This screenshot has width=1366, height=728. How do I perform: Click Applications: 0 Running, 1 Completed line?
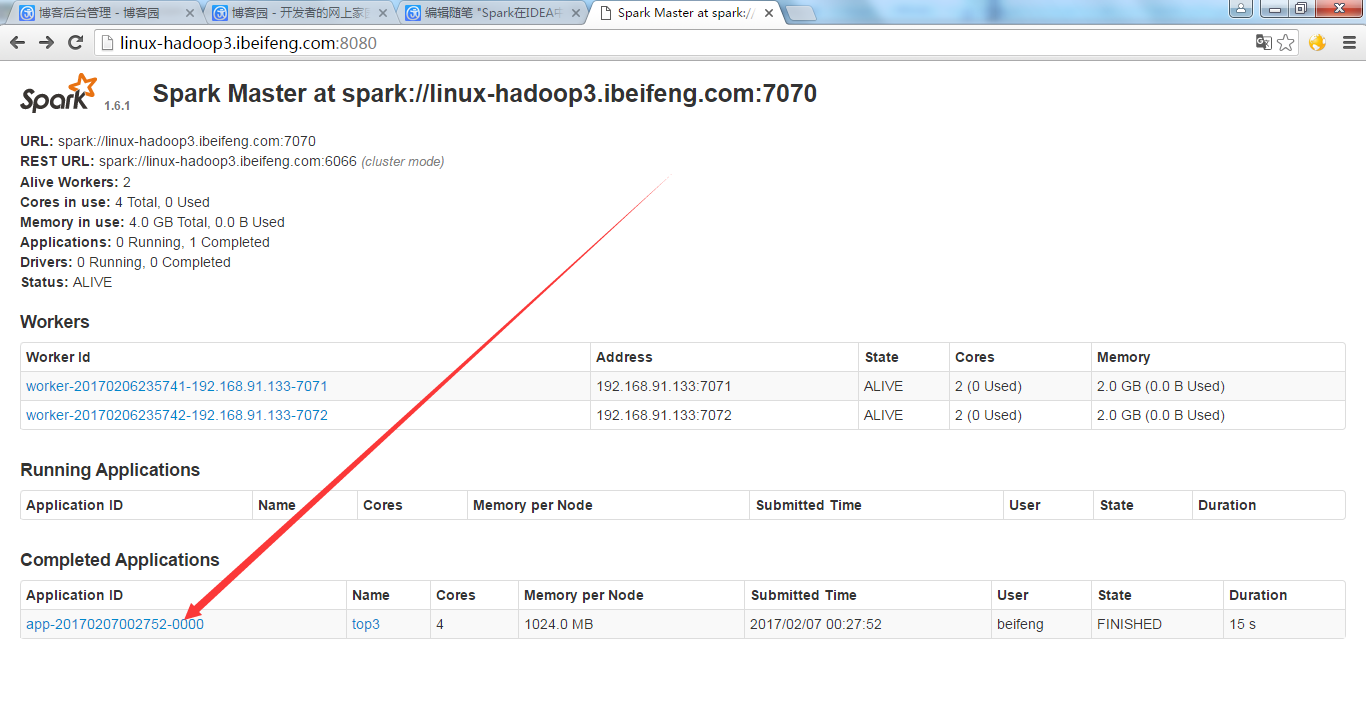pyautogui.click(x=145, y=242)
